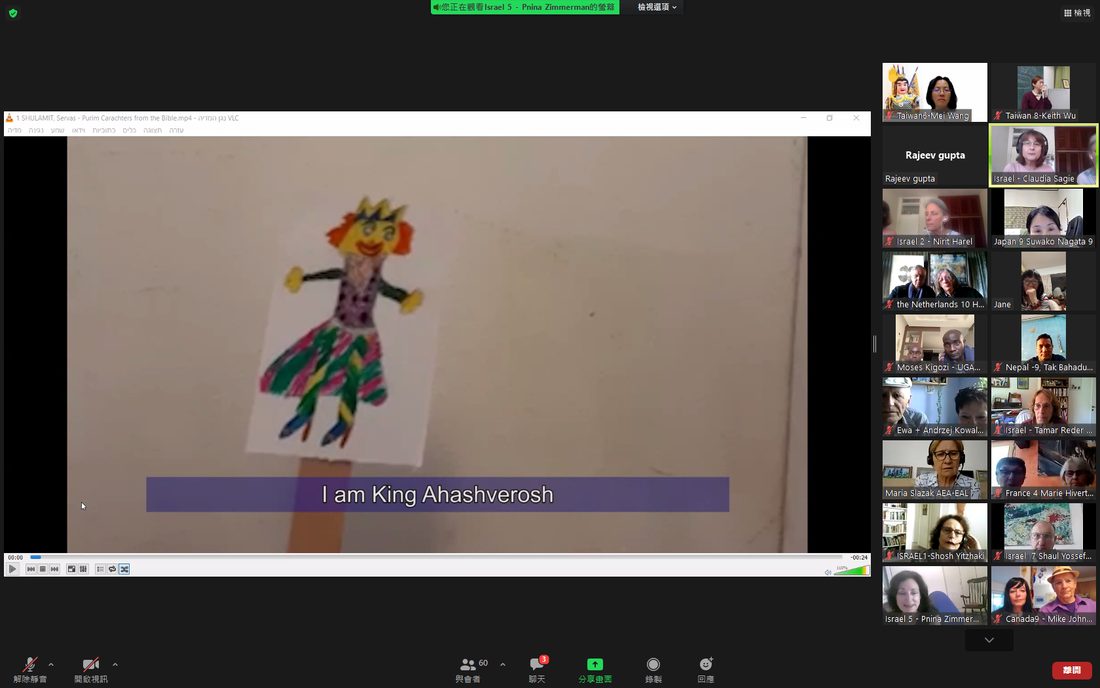Image resolution: width=1100 pixels, height=688 pixels.
Task: Click the red Leave meeting button
Action: (x=1071, y=670)
